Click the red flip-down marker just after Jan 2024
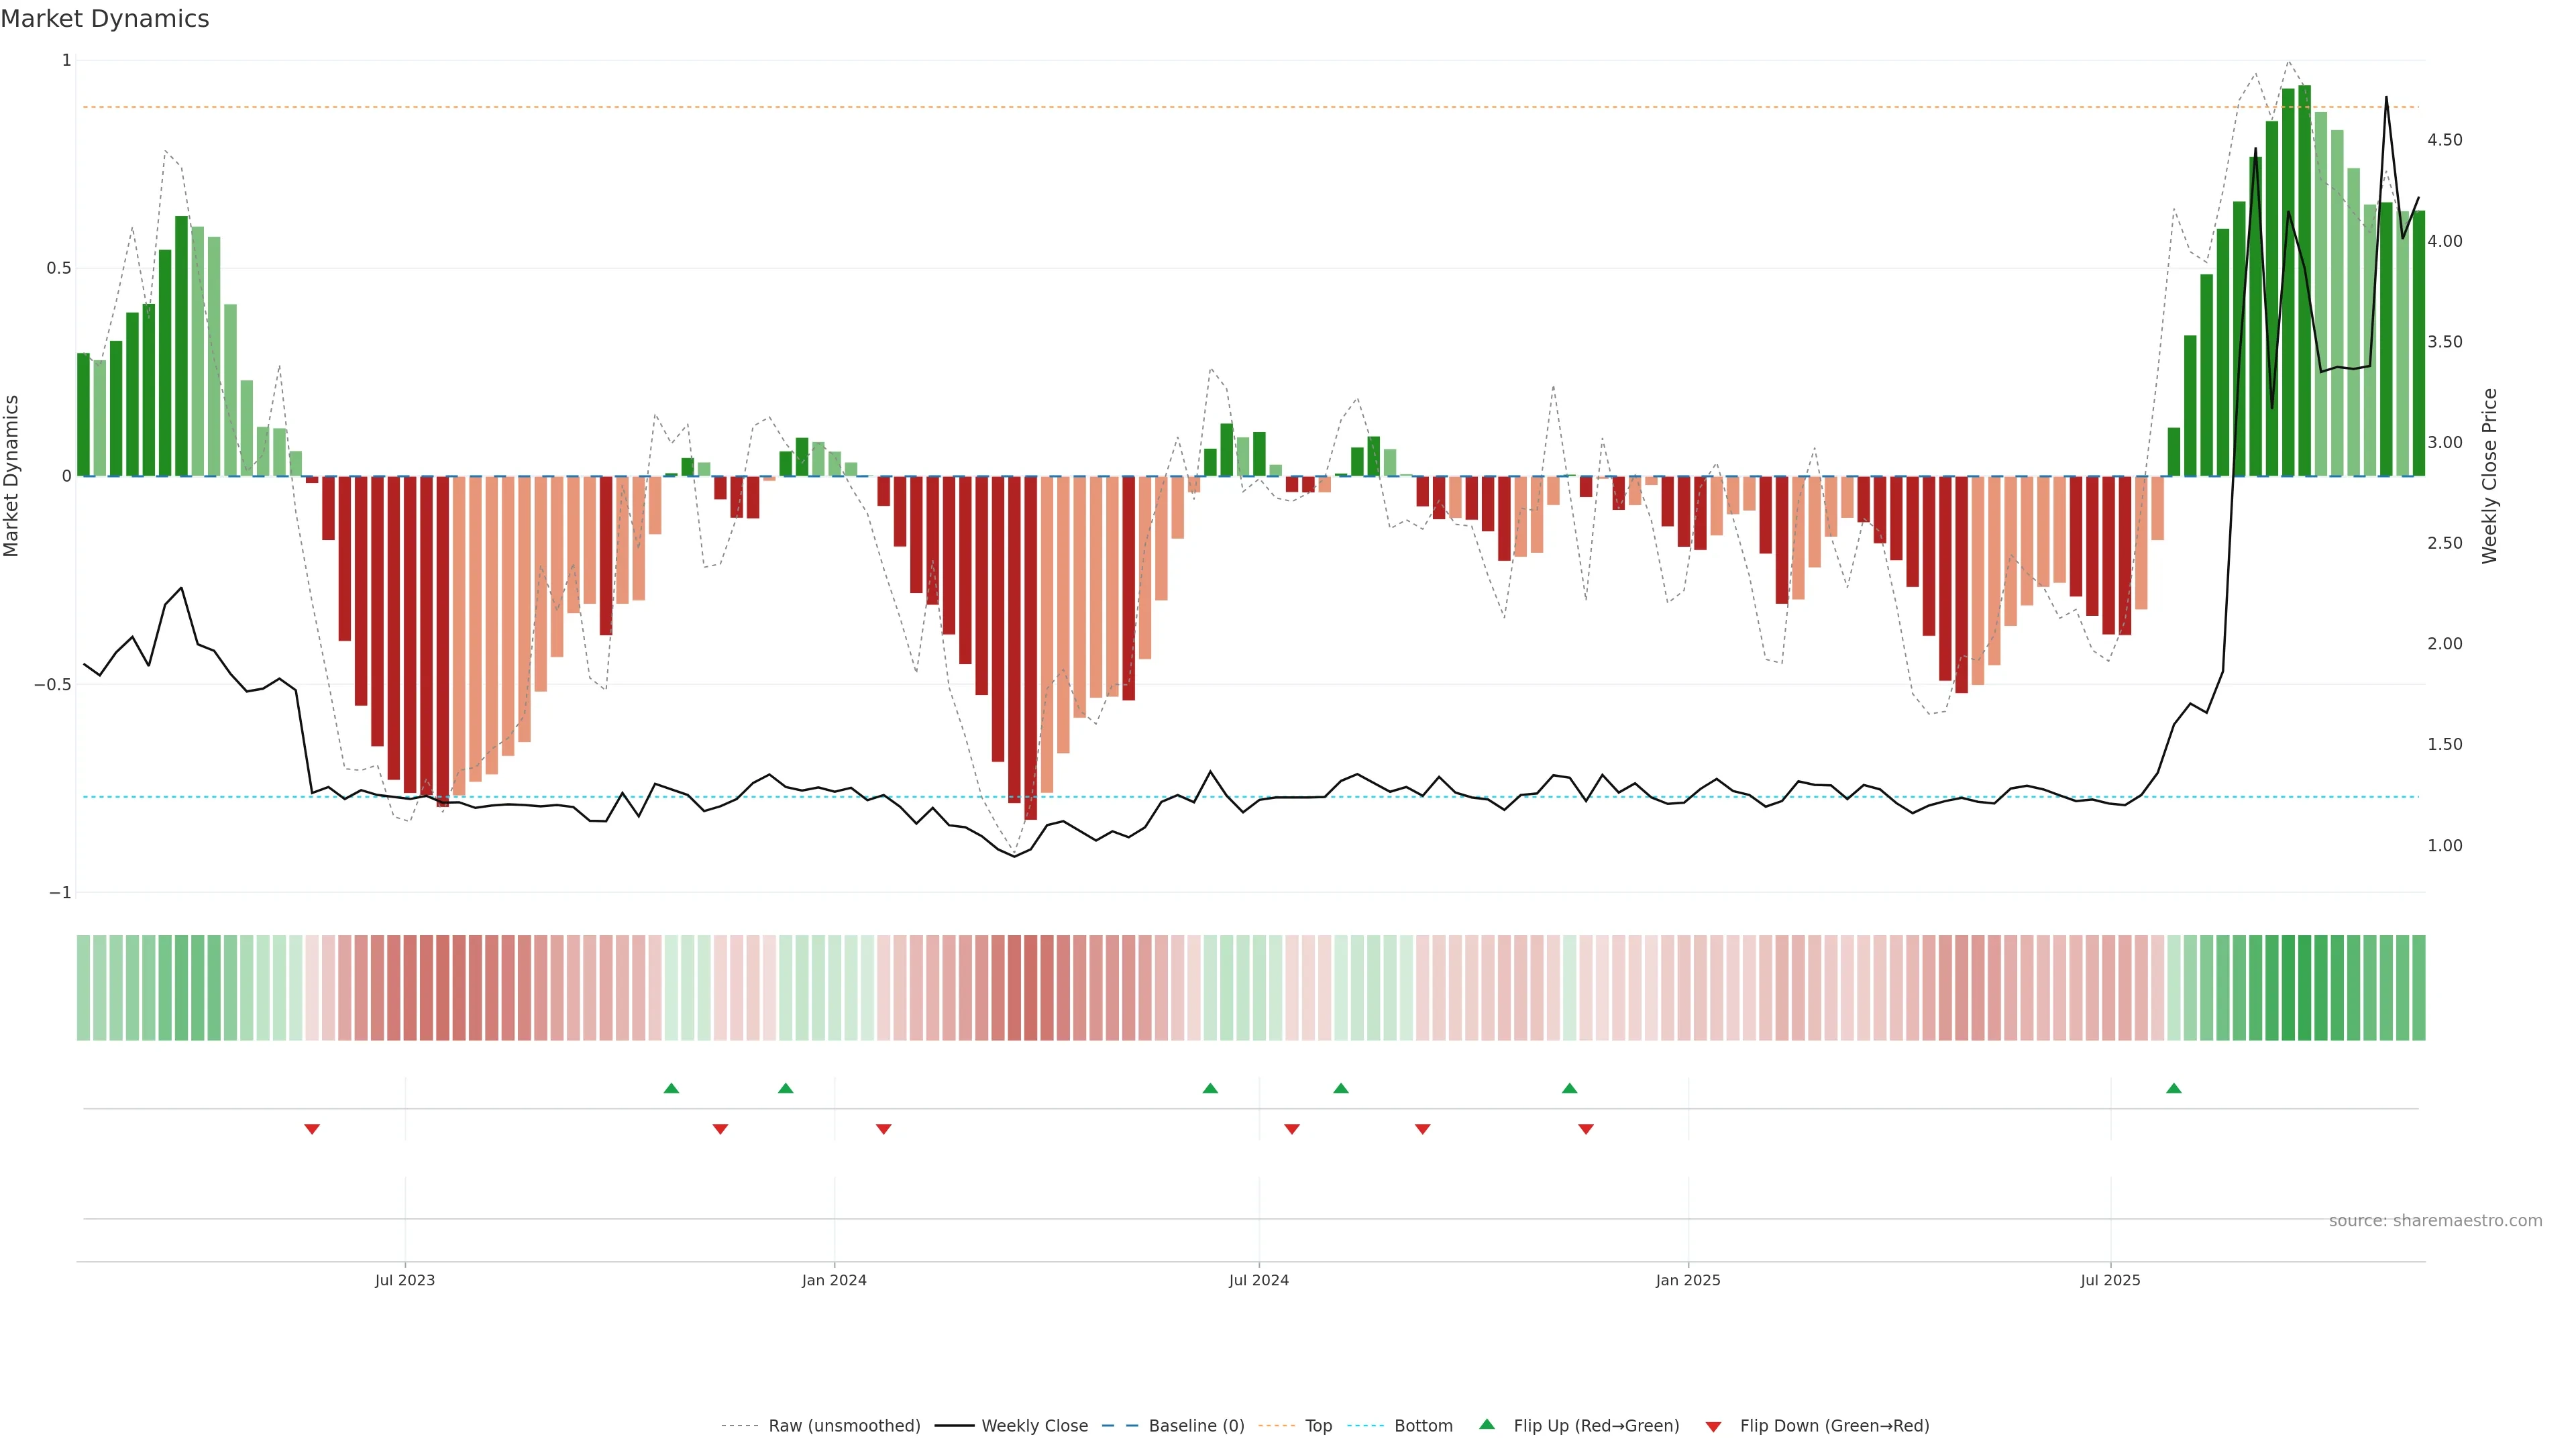Image resolution: width=2576 pixels, height=1449 pixels. pos(883,1129)
